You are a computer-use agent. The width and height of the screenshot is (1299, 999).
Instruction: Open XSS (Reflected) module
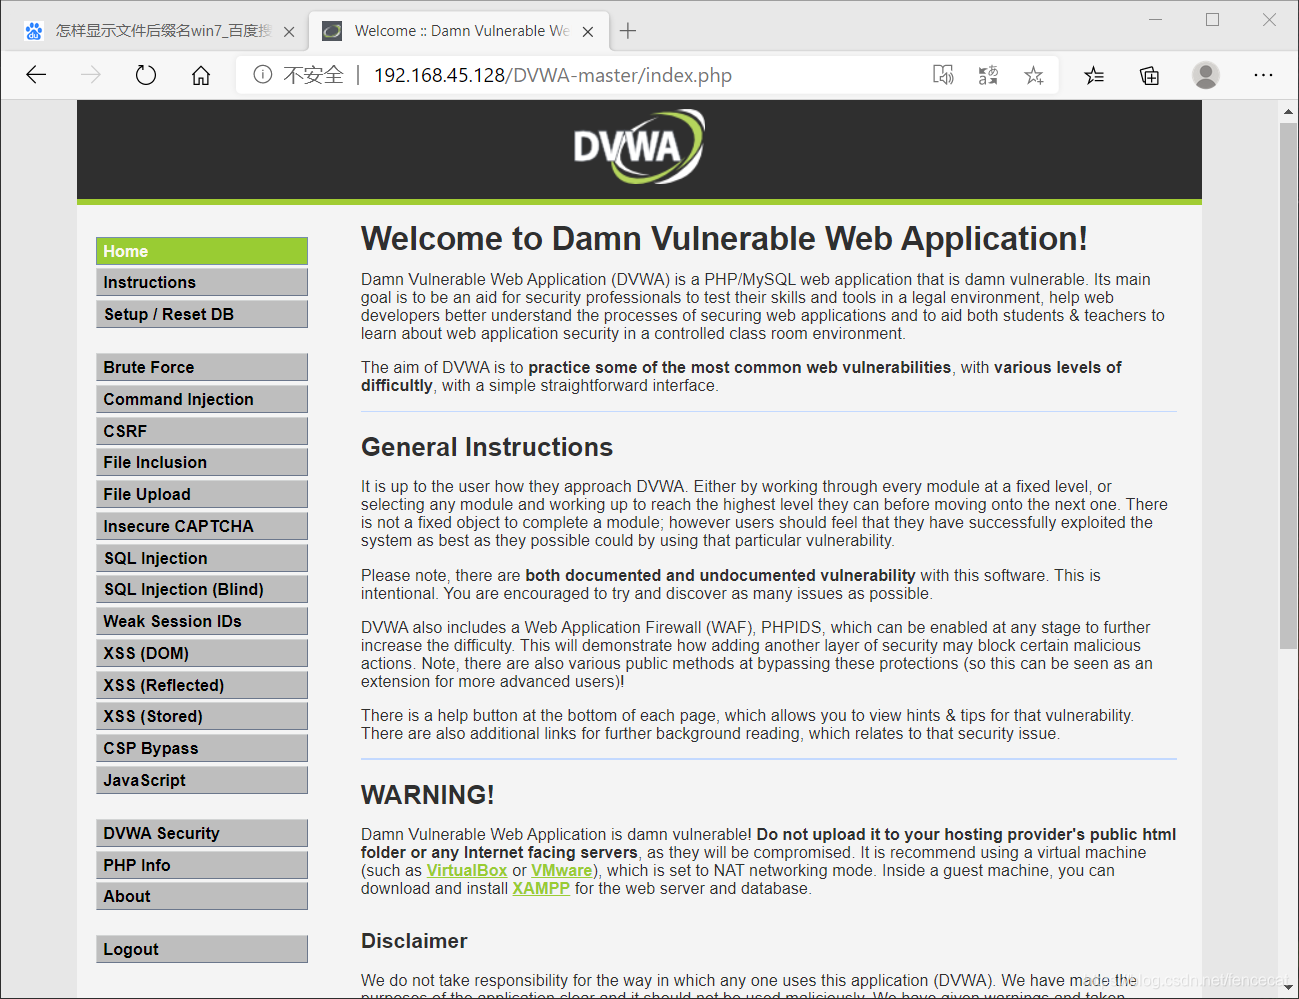pyautogui.click(x=202, y=685)
